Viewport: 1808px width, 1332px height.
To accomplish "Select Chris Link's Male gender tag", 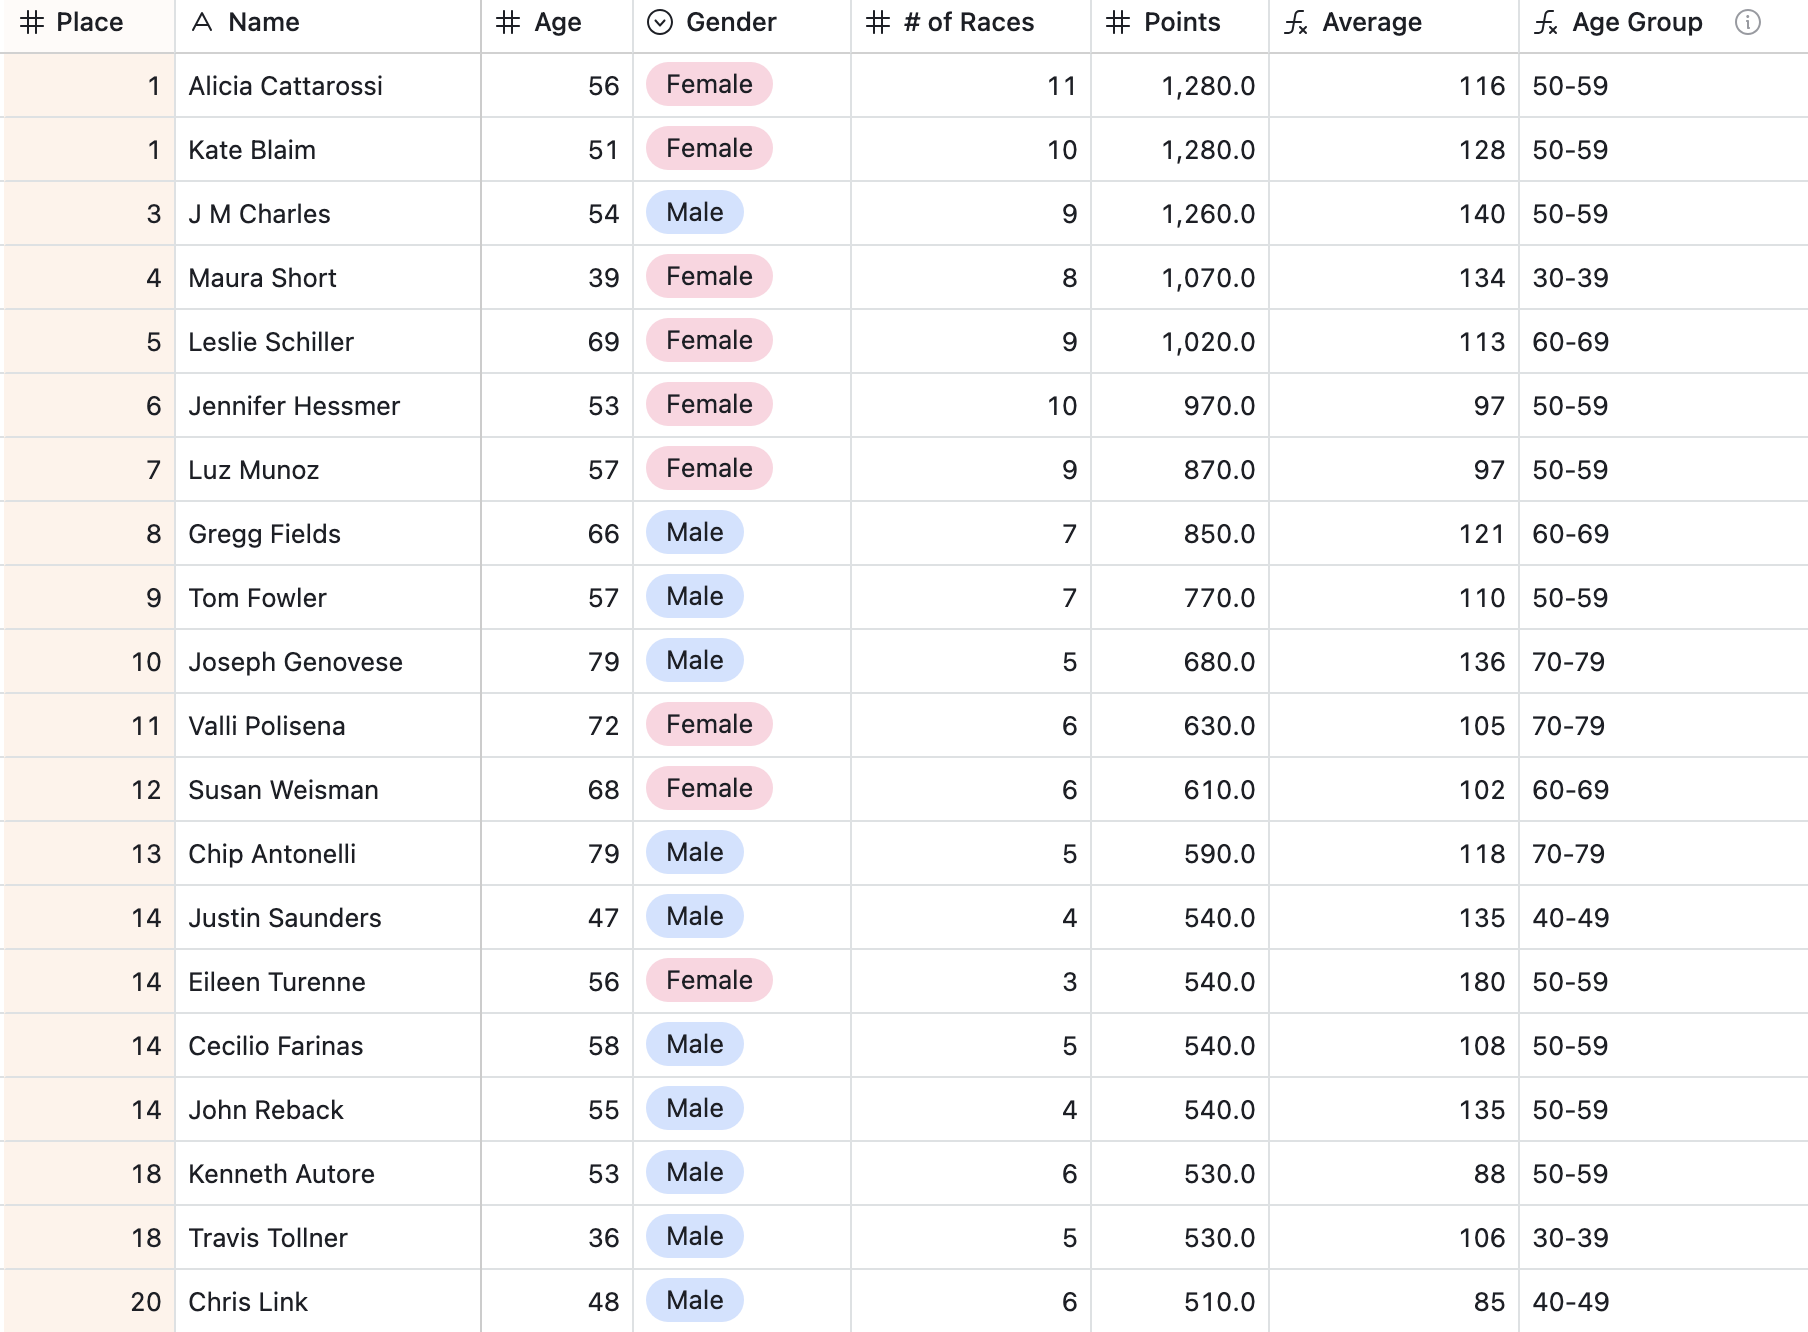I will click(695, 1300).
